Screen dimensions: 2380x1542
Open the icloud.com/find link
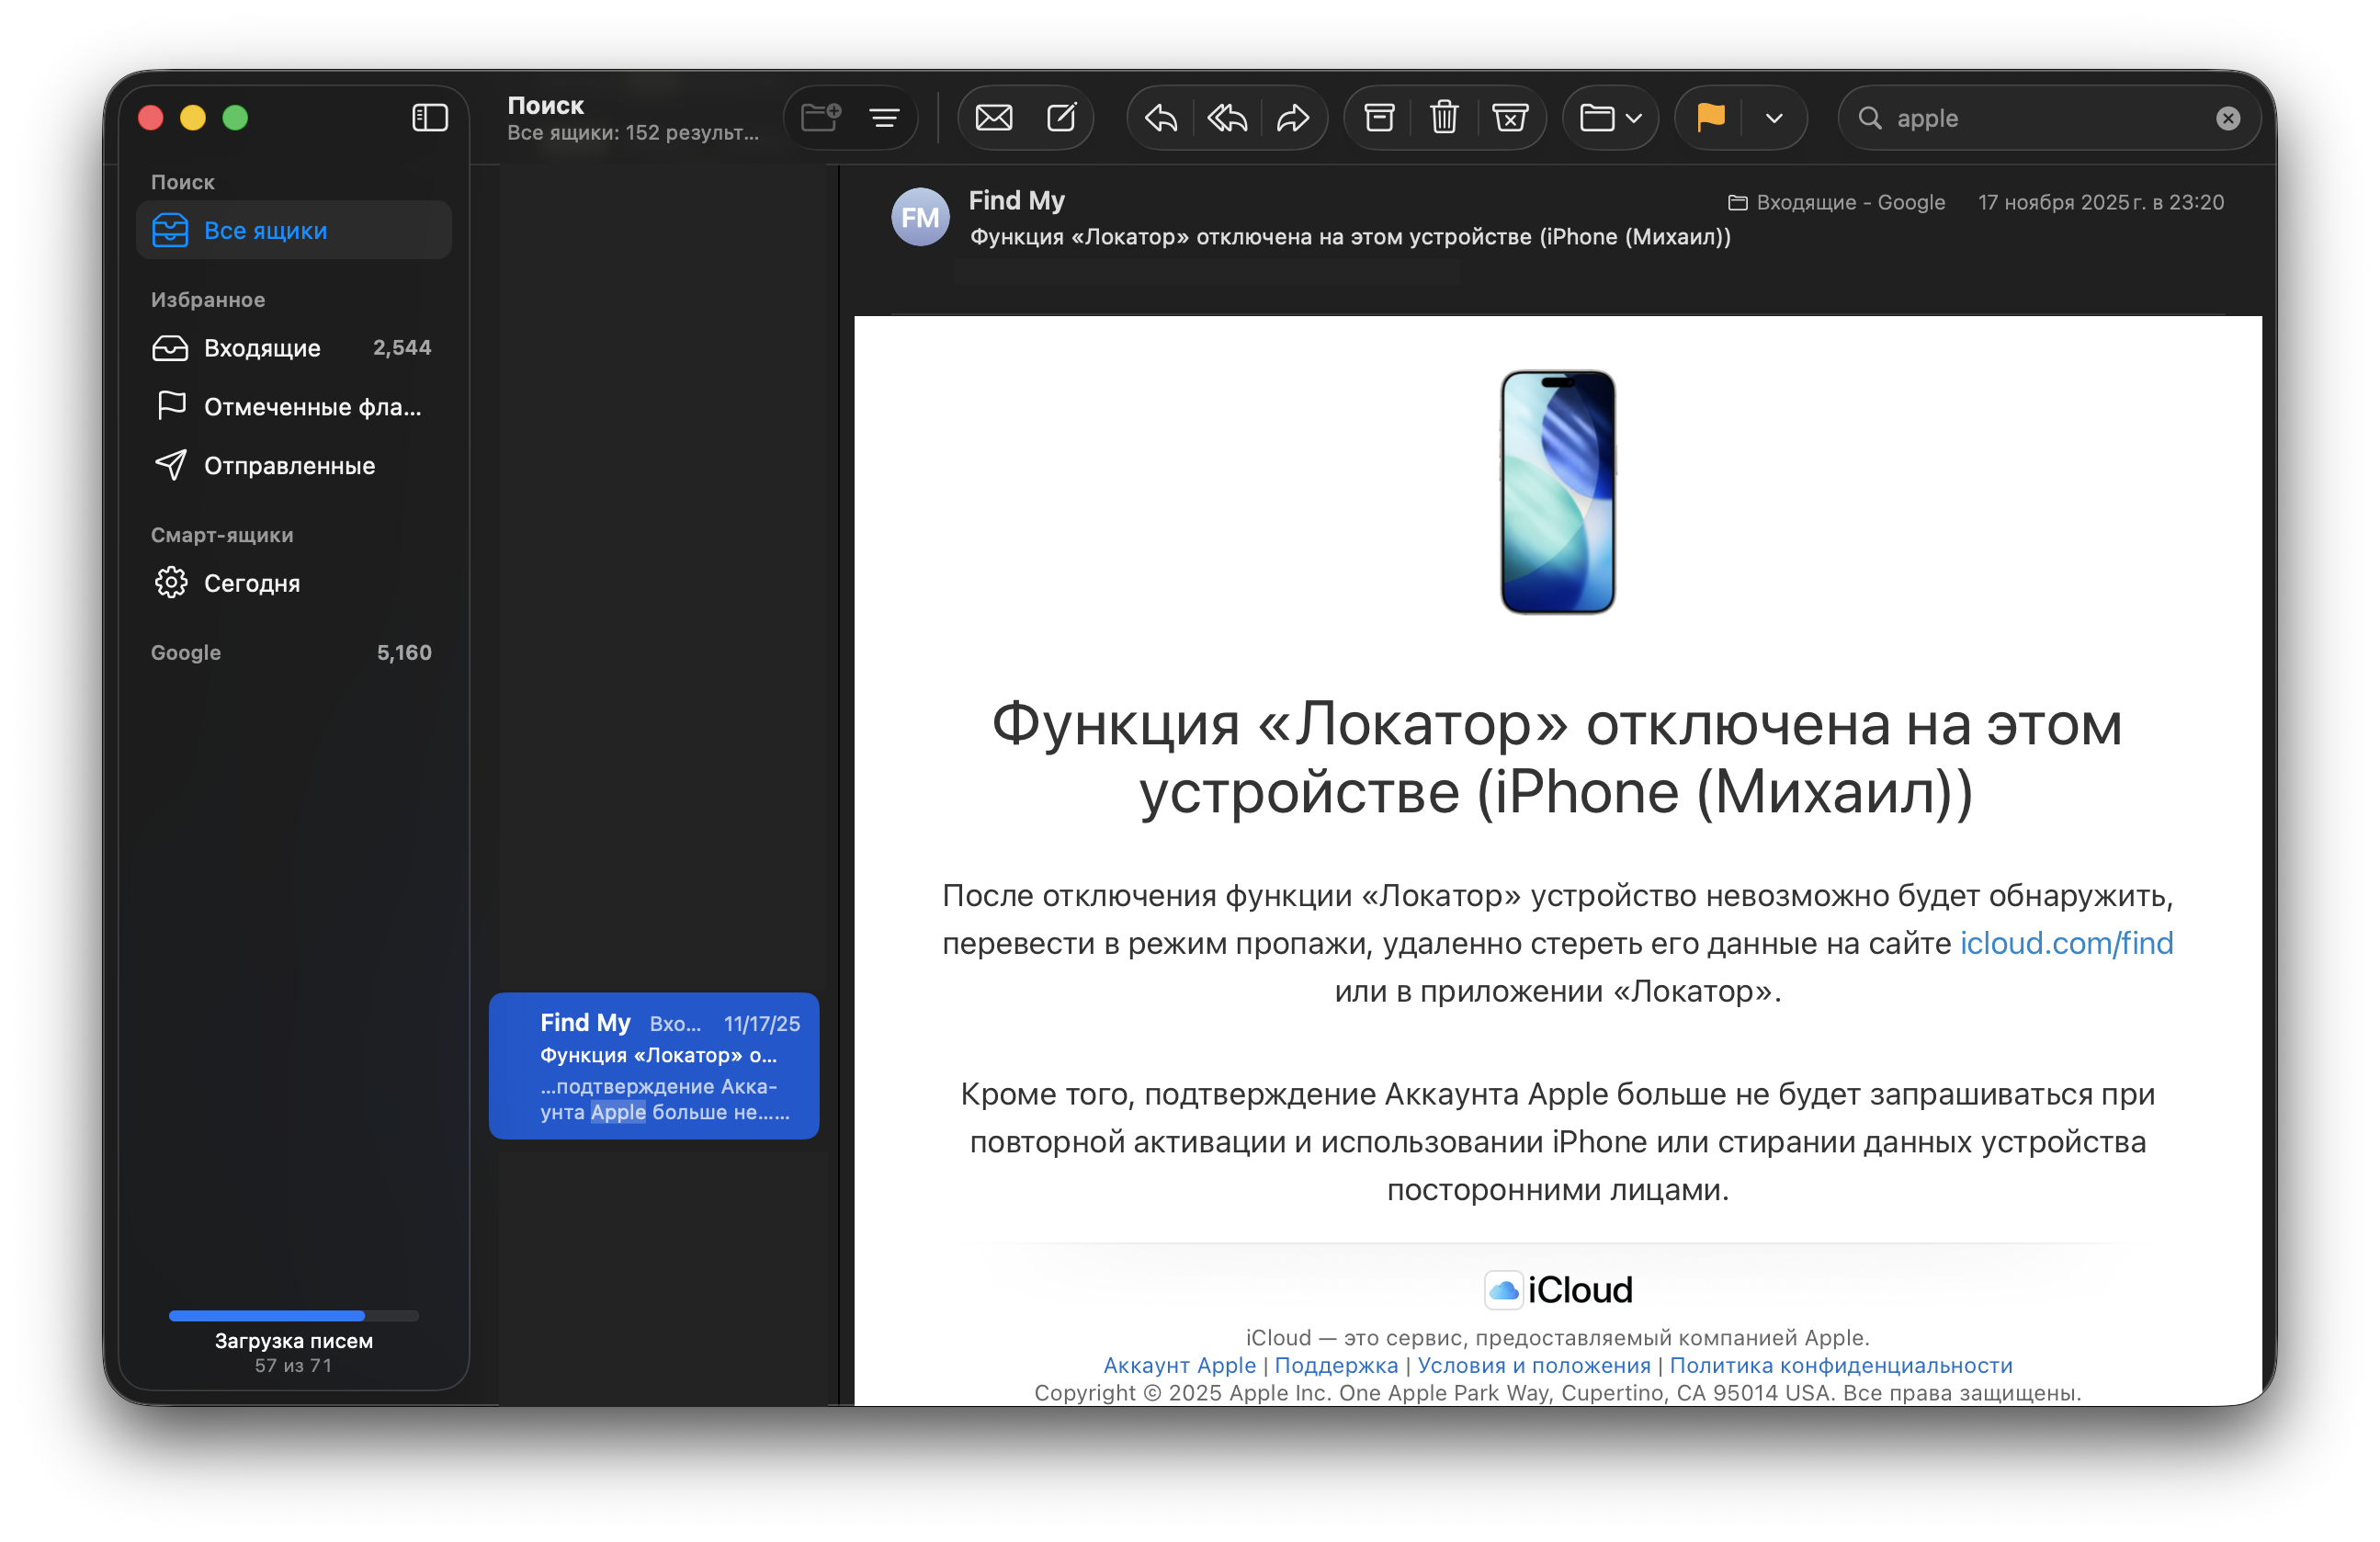(x=2066, y=943)
